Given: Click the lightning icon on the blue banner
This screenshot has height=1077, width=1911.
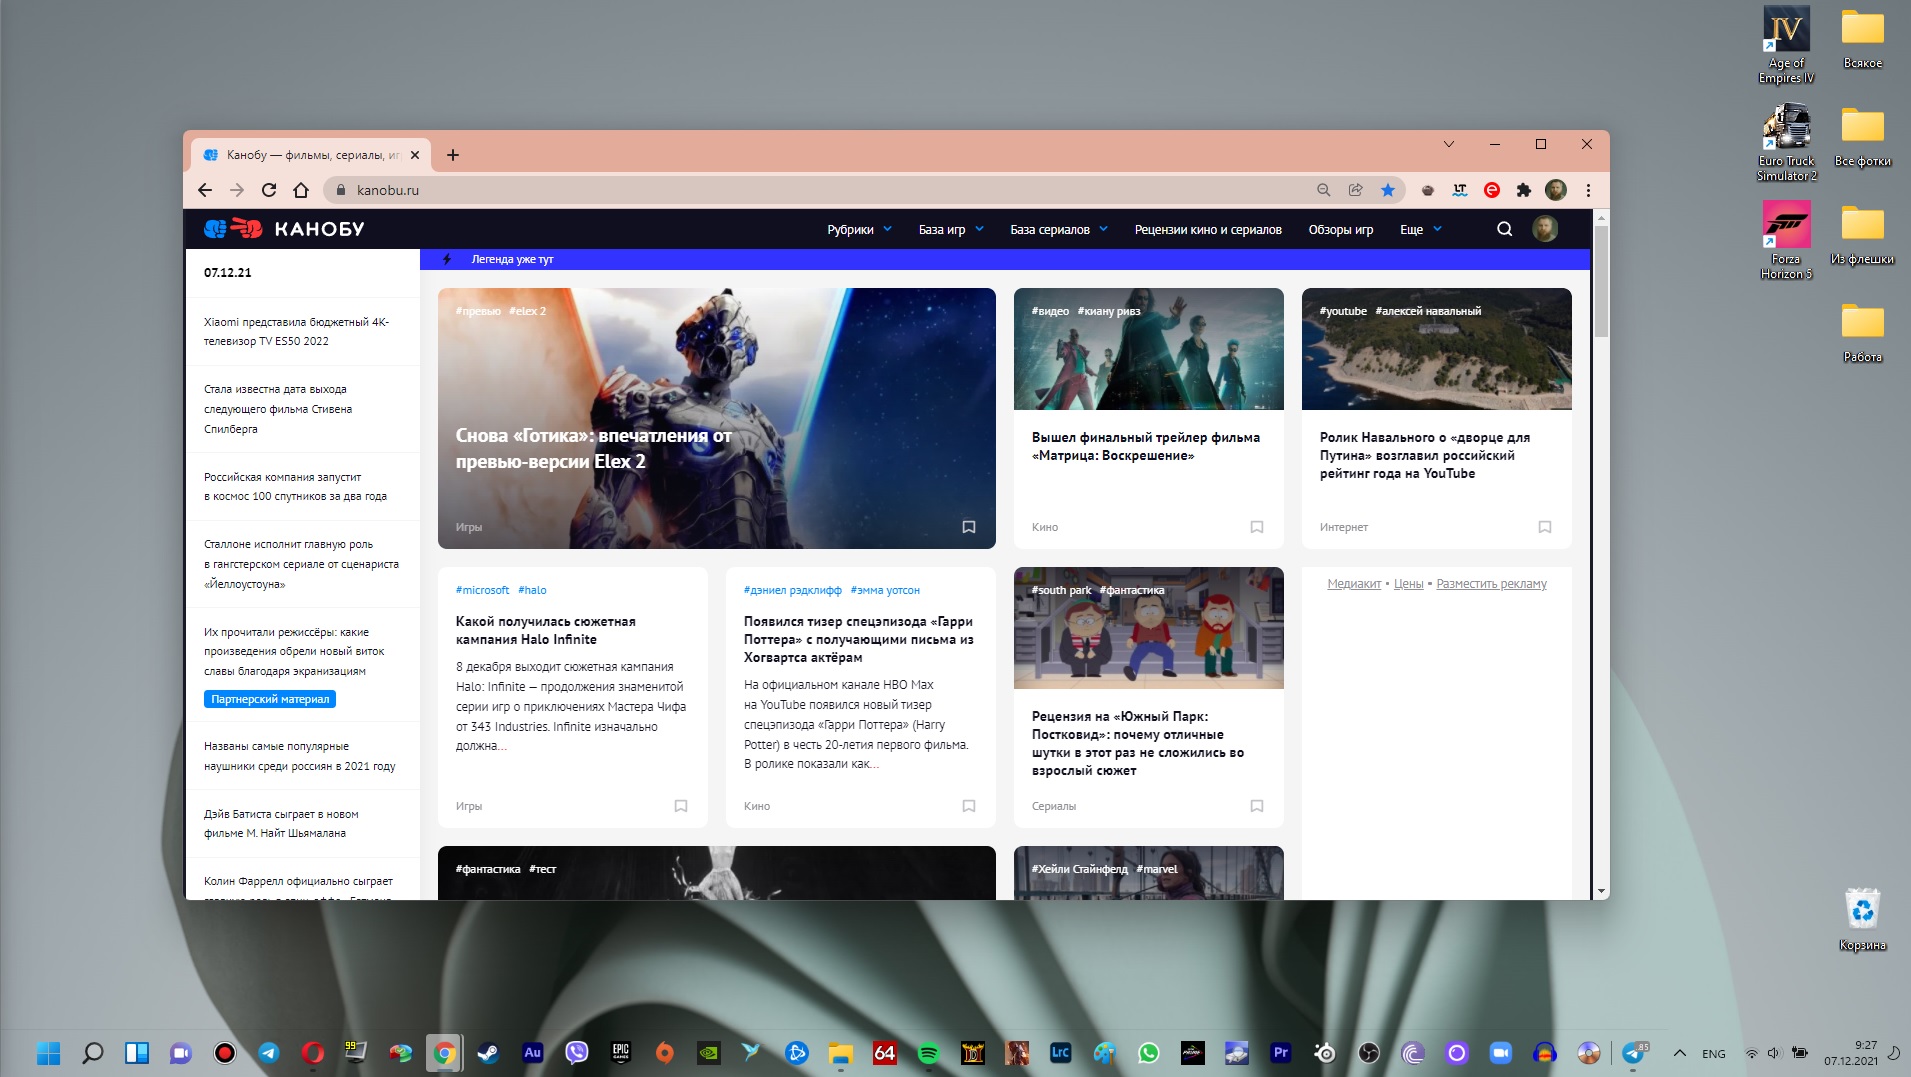Looking at the screenshot, I should coord(447,259).
